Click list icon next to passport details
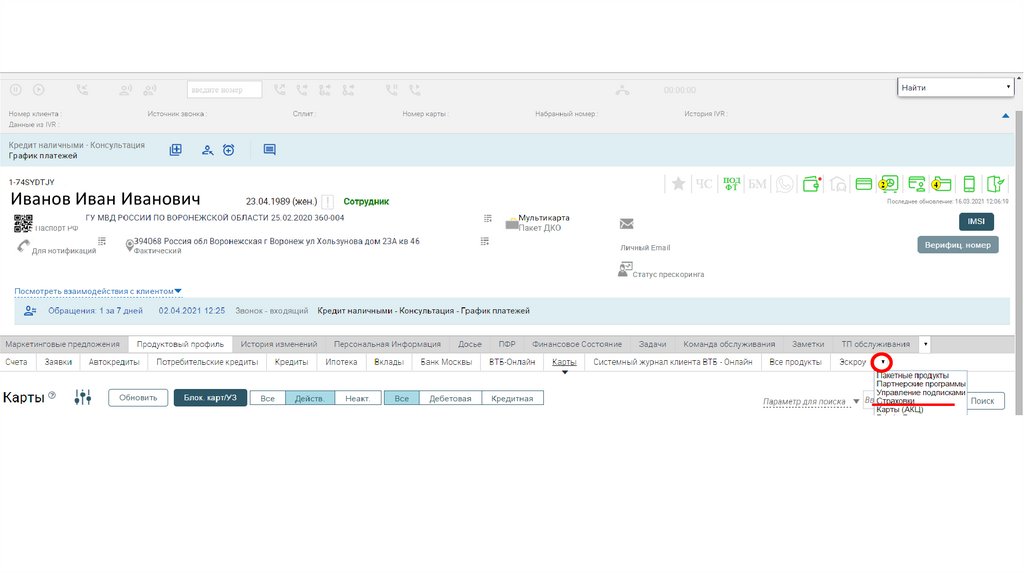 click(487, 218)
